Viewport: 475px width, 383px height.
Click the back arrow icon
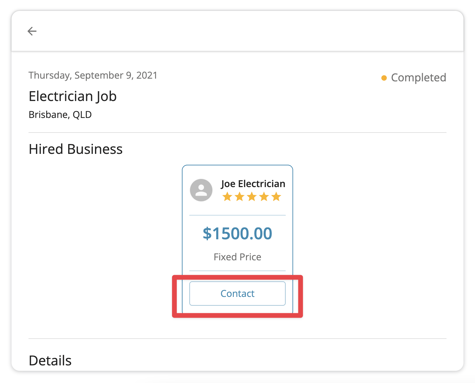click(x=32, y=31)
